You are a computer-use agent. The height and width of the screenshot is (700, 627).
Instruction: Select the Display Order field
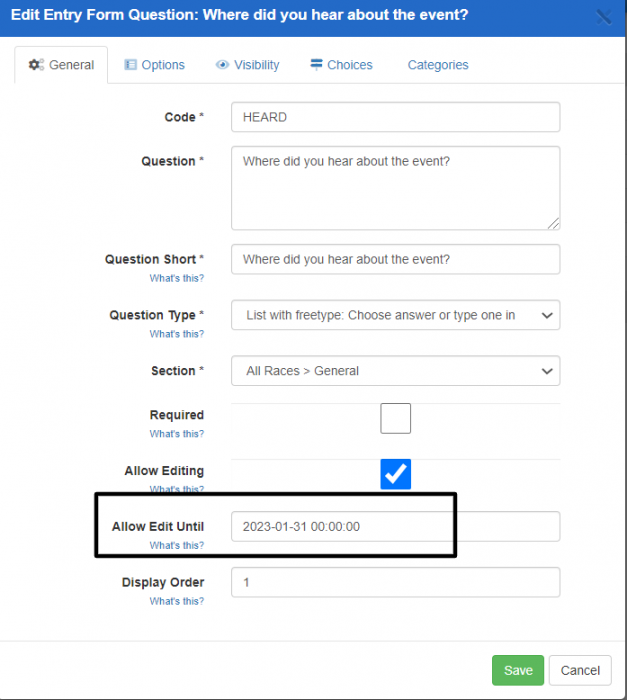pos(395,582)
